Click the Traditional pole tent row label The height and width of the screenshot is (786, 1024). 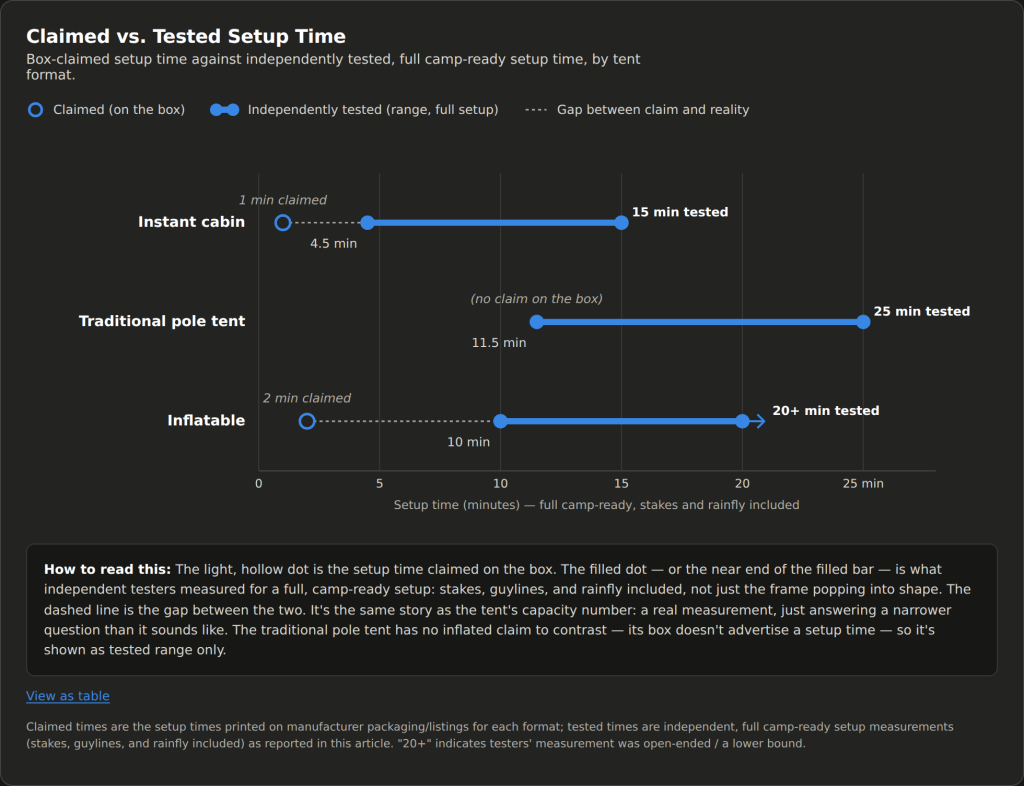(x=162, y=321)
